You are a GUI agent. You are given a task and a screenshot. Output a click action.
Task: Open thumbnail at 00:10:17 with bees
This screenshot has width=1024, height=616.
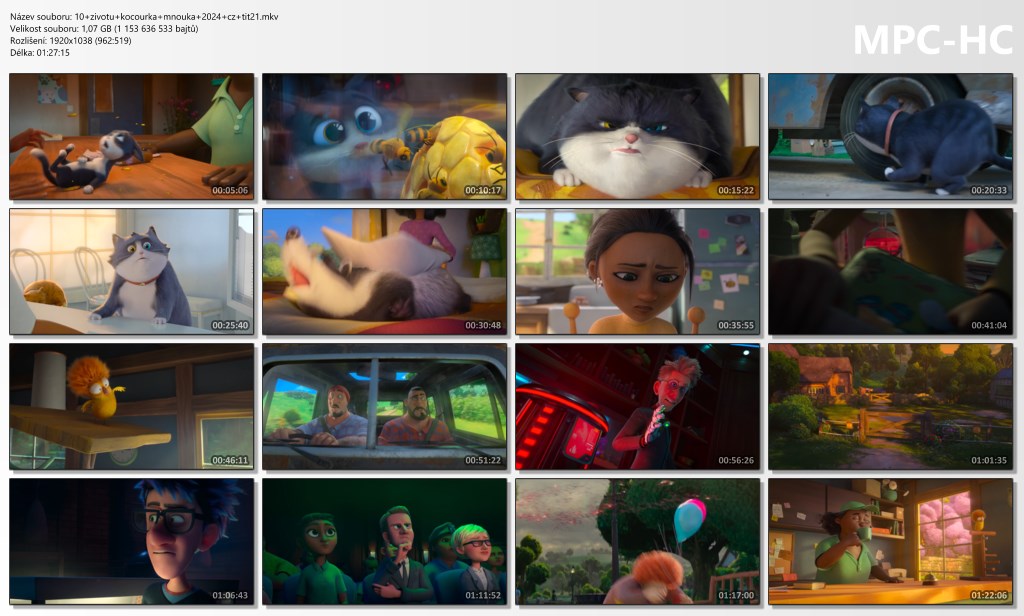click(x=385, y=136)
